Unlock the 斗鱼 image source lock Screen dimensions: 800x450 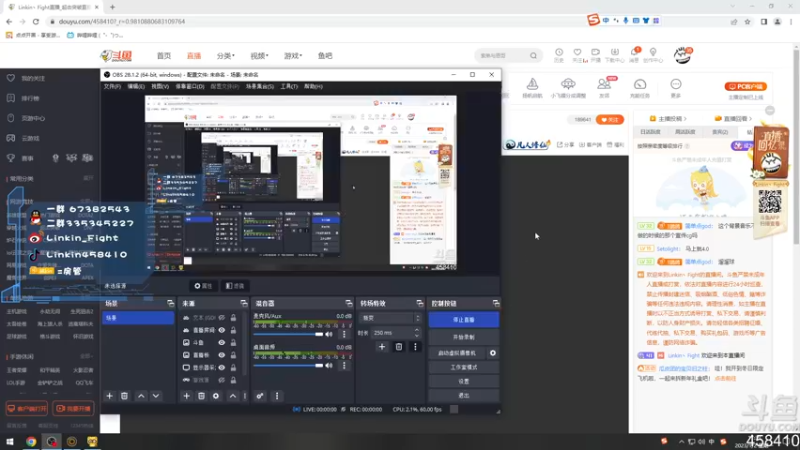233,342
